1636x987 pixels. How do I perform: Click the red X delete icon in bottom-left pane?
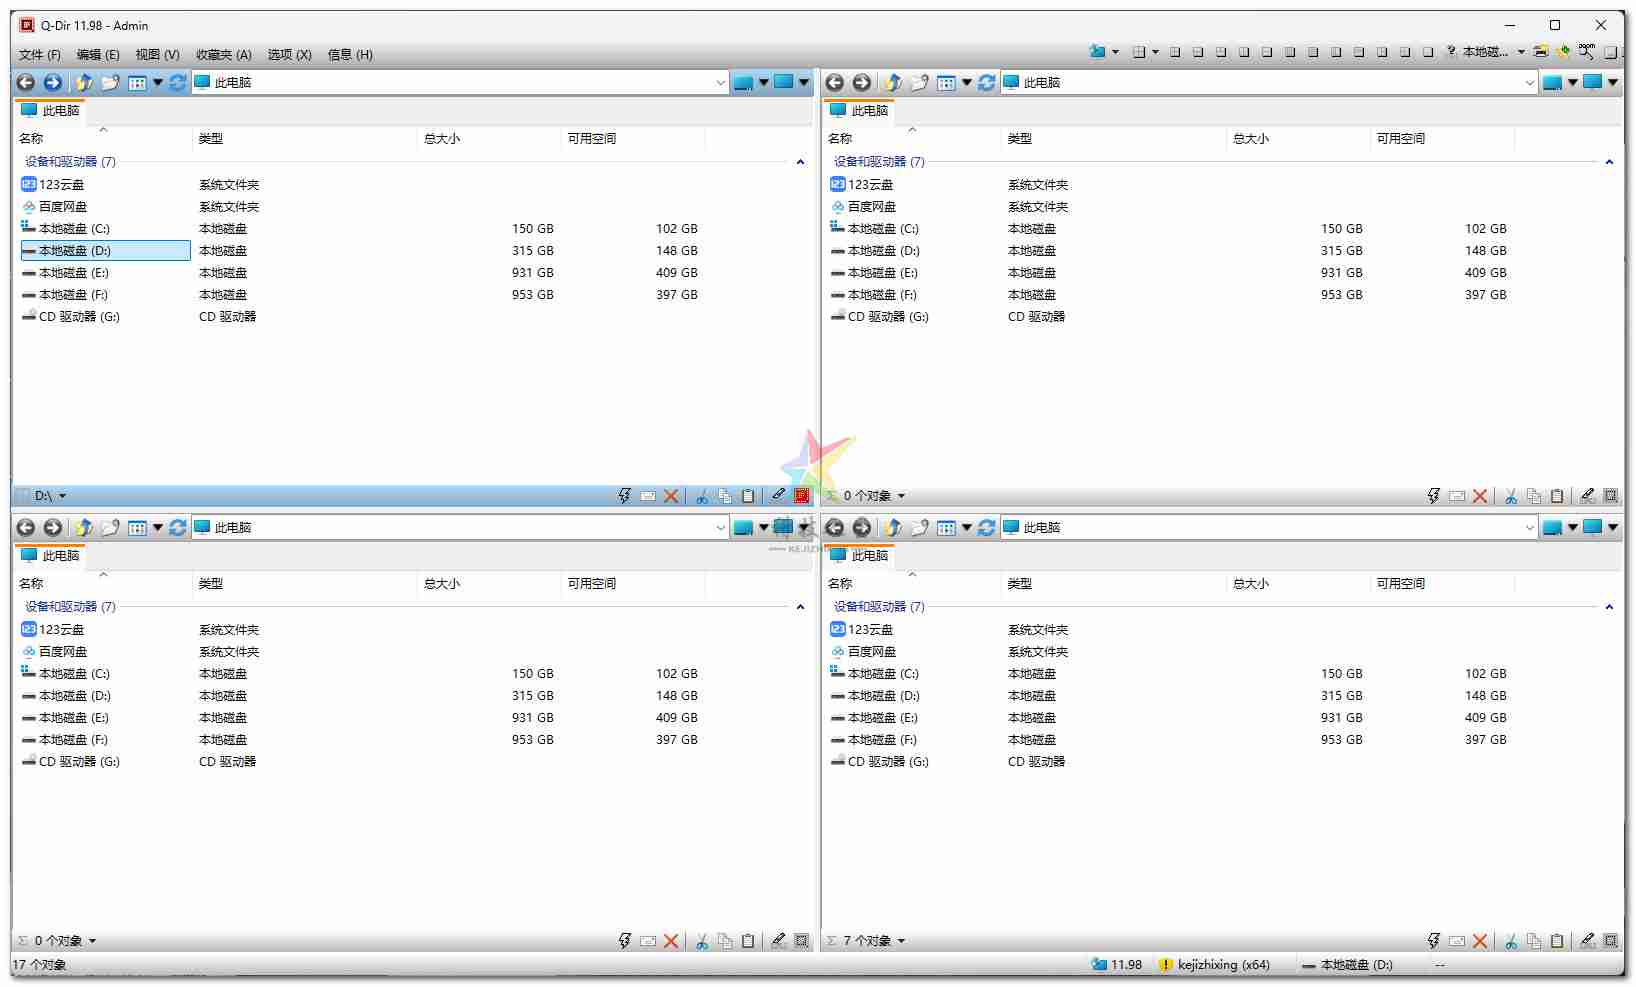click(671, 940)
